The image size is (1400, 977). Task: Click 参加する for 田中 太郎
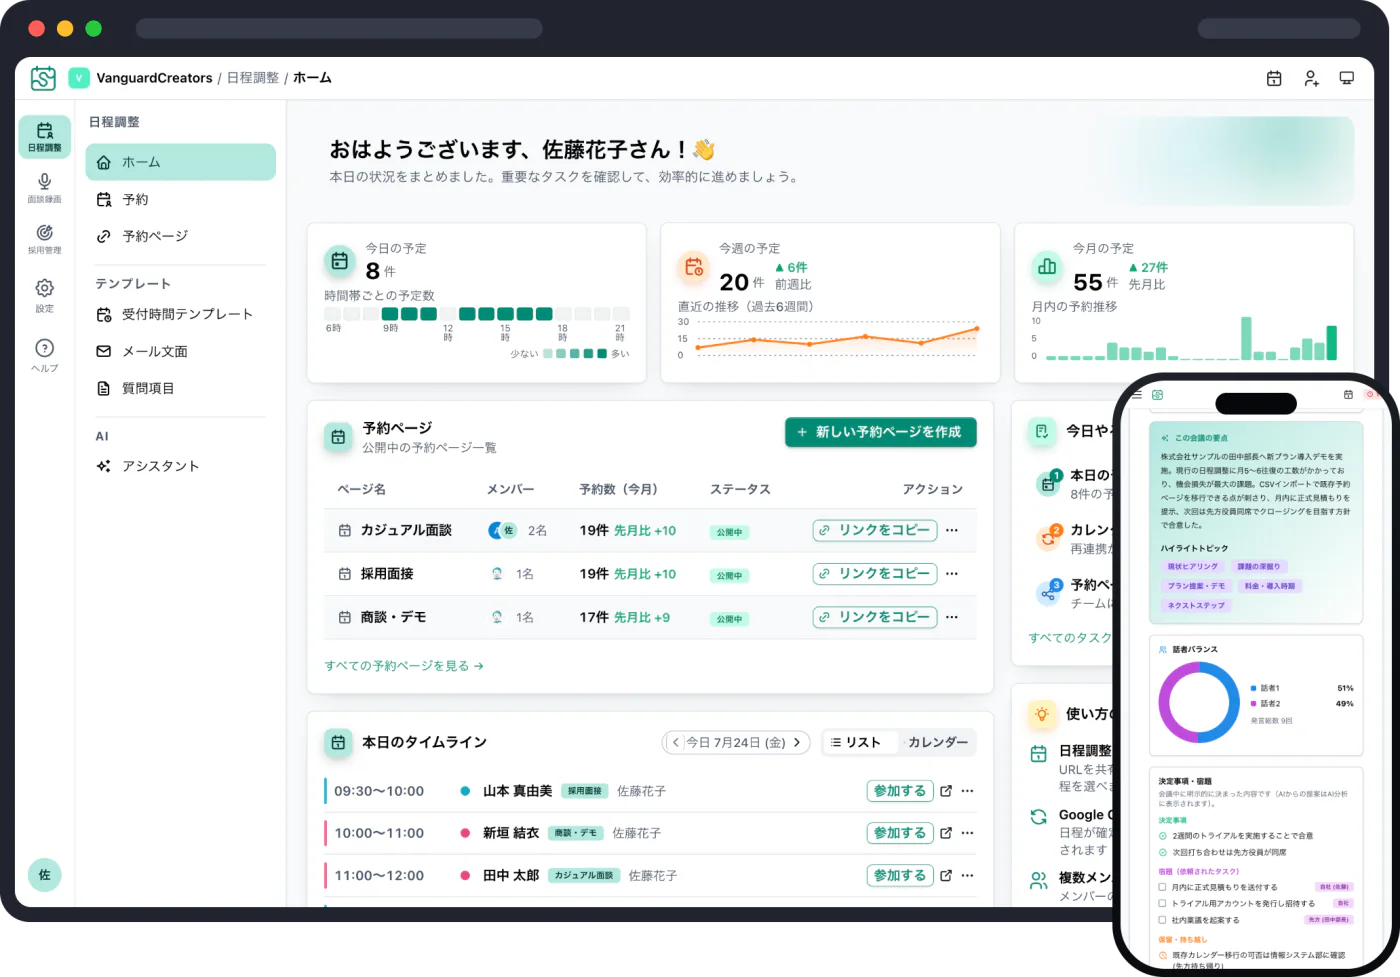900,875
